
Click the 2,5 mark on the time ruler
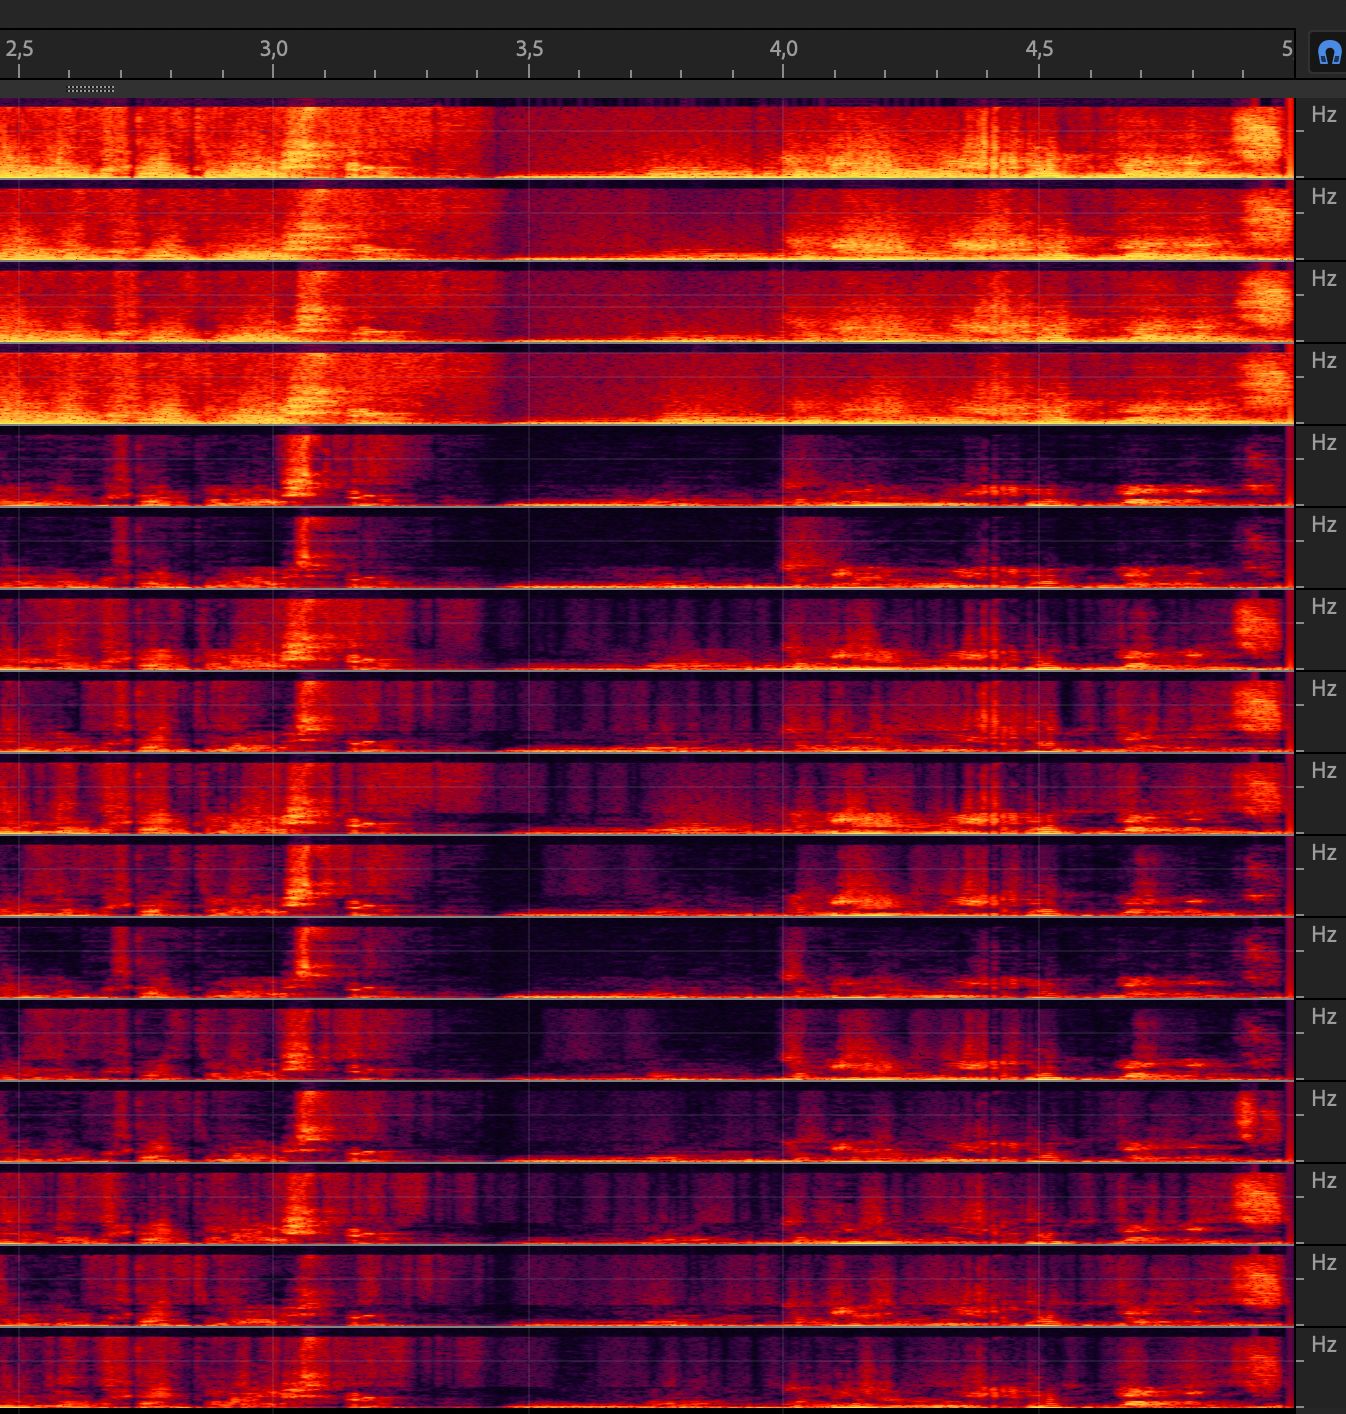click(x=19, y=49)
